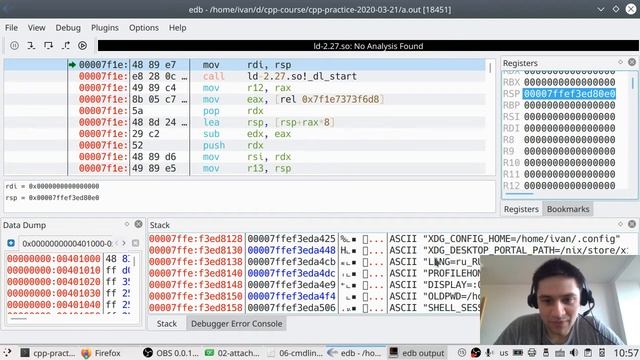The height and width of the screenshot is (360, 640).
Task: Click the data dump tab scroll-right arrow
Action: point(124,243)
